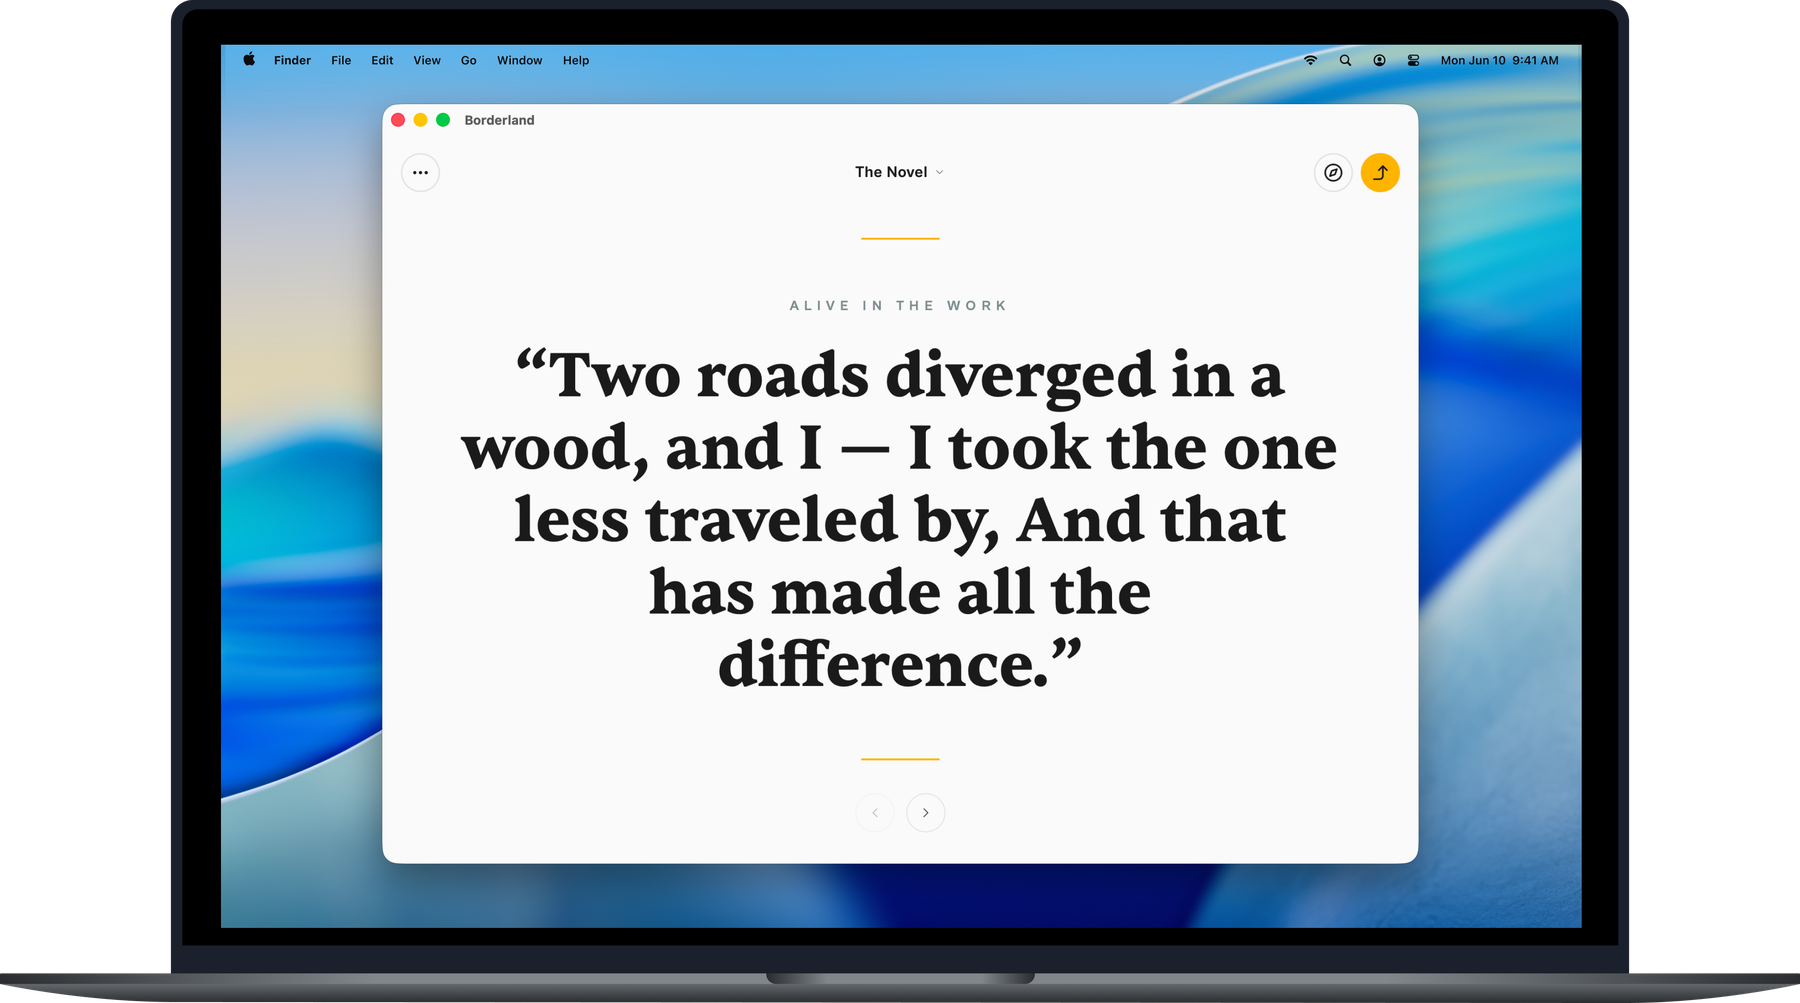Close the Borderland window
The image size is (1800, 1003).
pos(398,120)
